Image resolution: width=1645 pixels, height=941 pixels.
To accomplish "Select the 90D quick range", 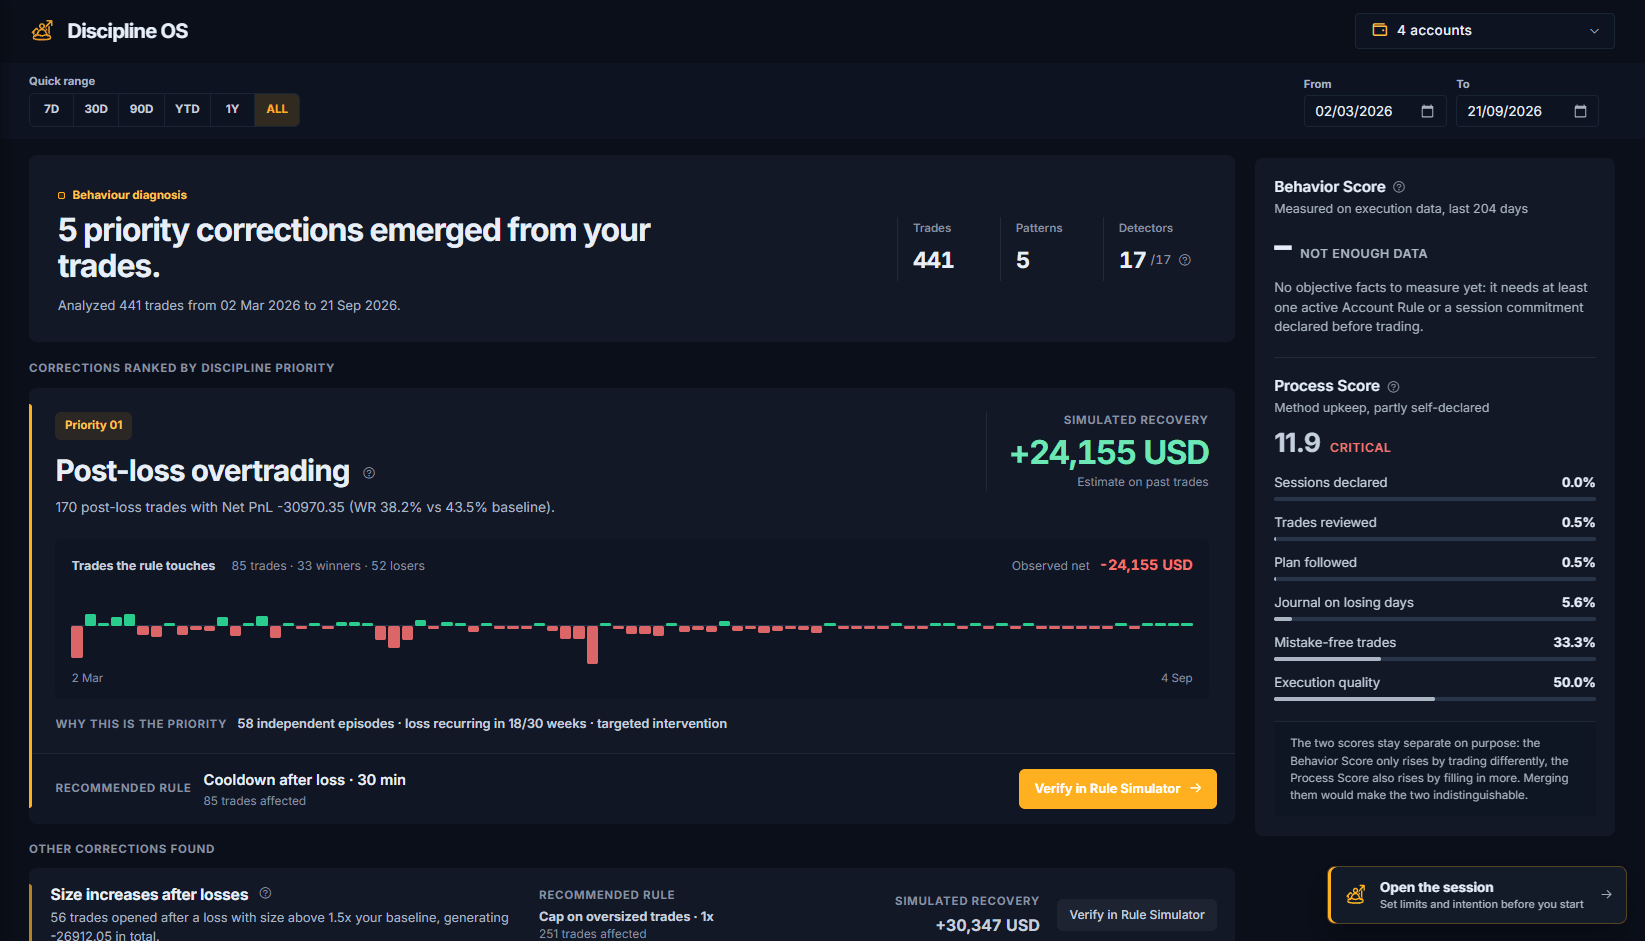I will (142, 109).
